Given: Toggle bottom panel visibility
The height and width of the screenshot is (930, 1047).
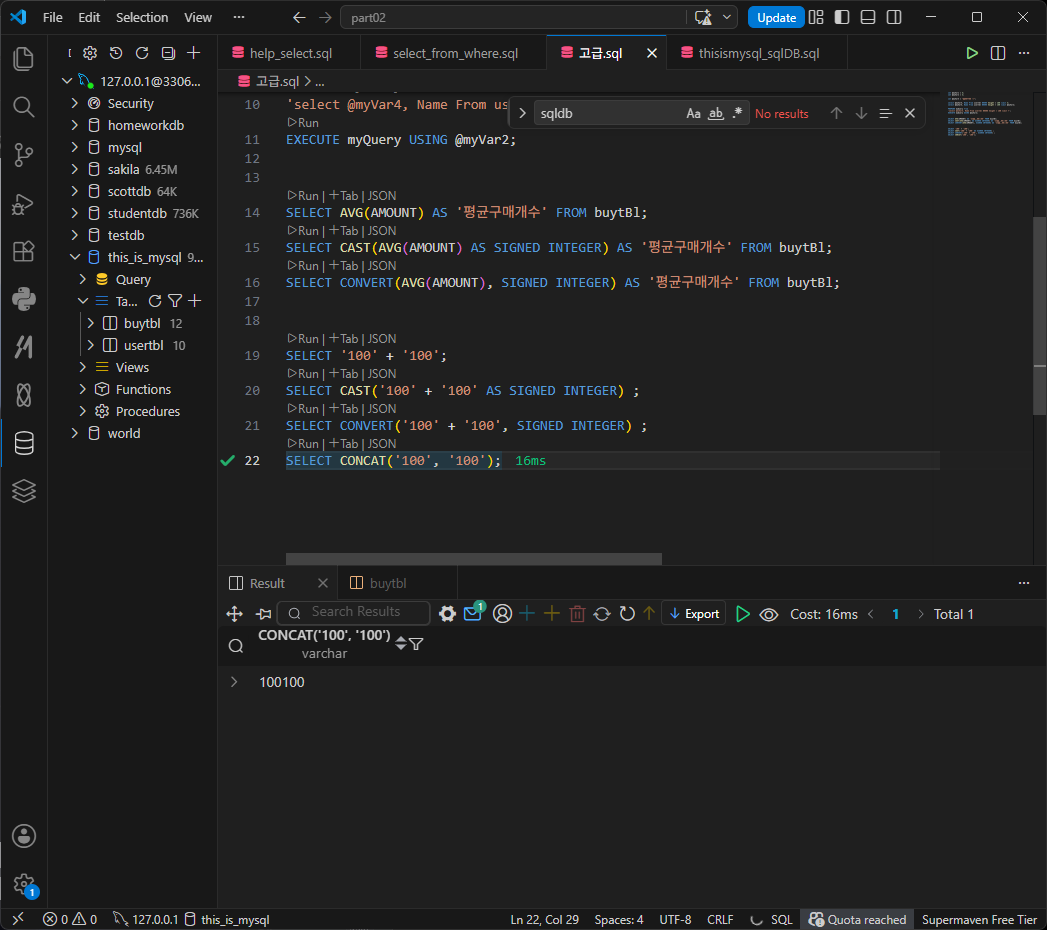Looking at the screenshot, I should [x=867, y=17].
